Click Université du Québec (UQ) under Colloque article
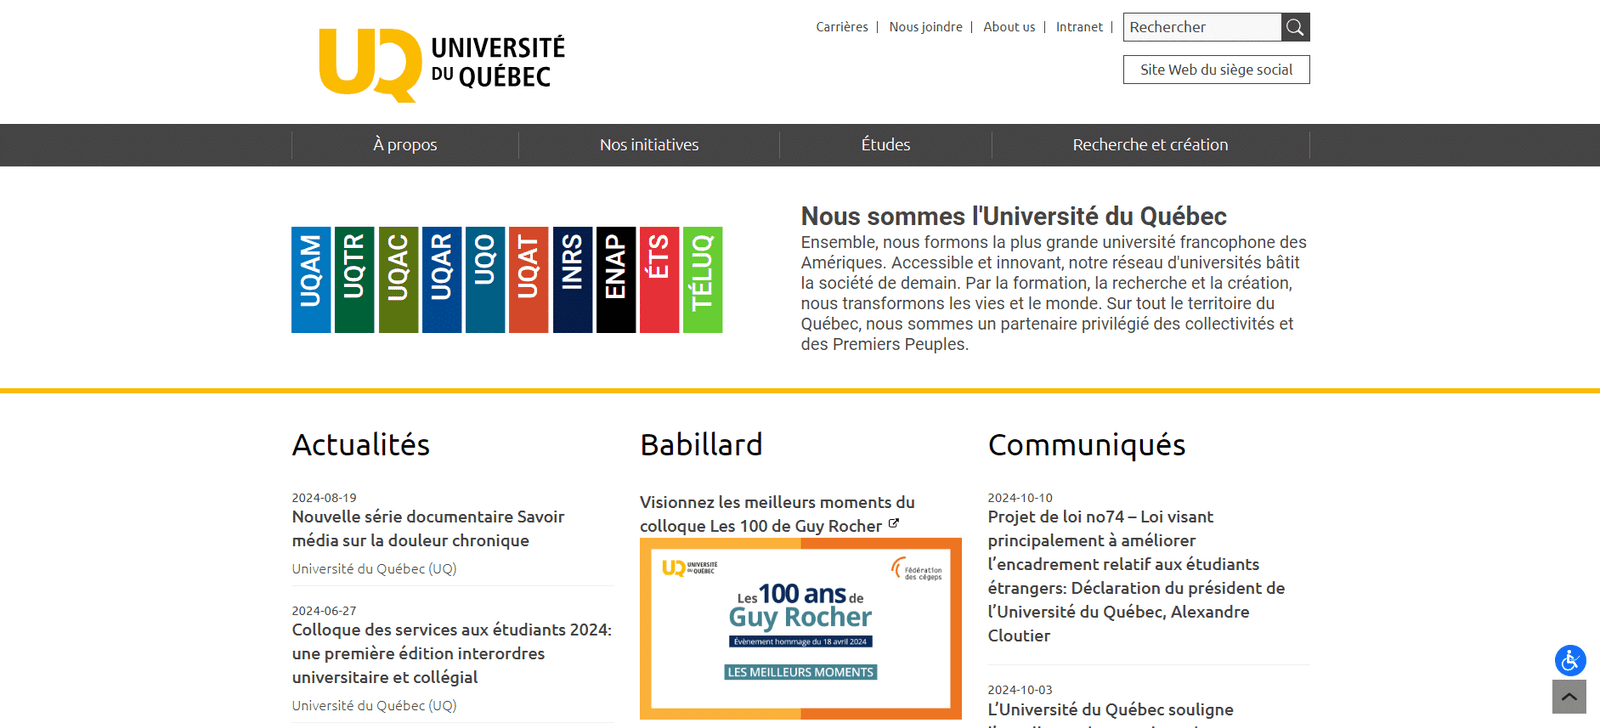This screenshot has height=728, width=1600. click(374, 705)
